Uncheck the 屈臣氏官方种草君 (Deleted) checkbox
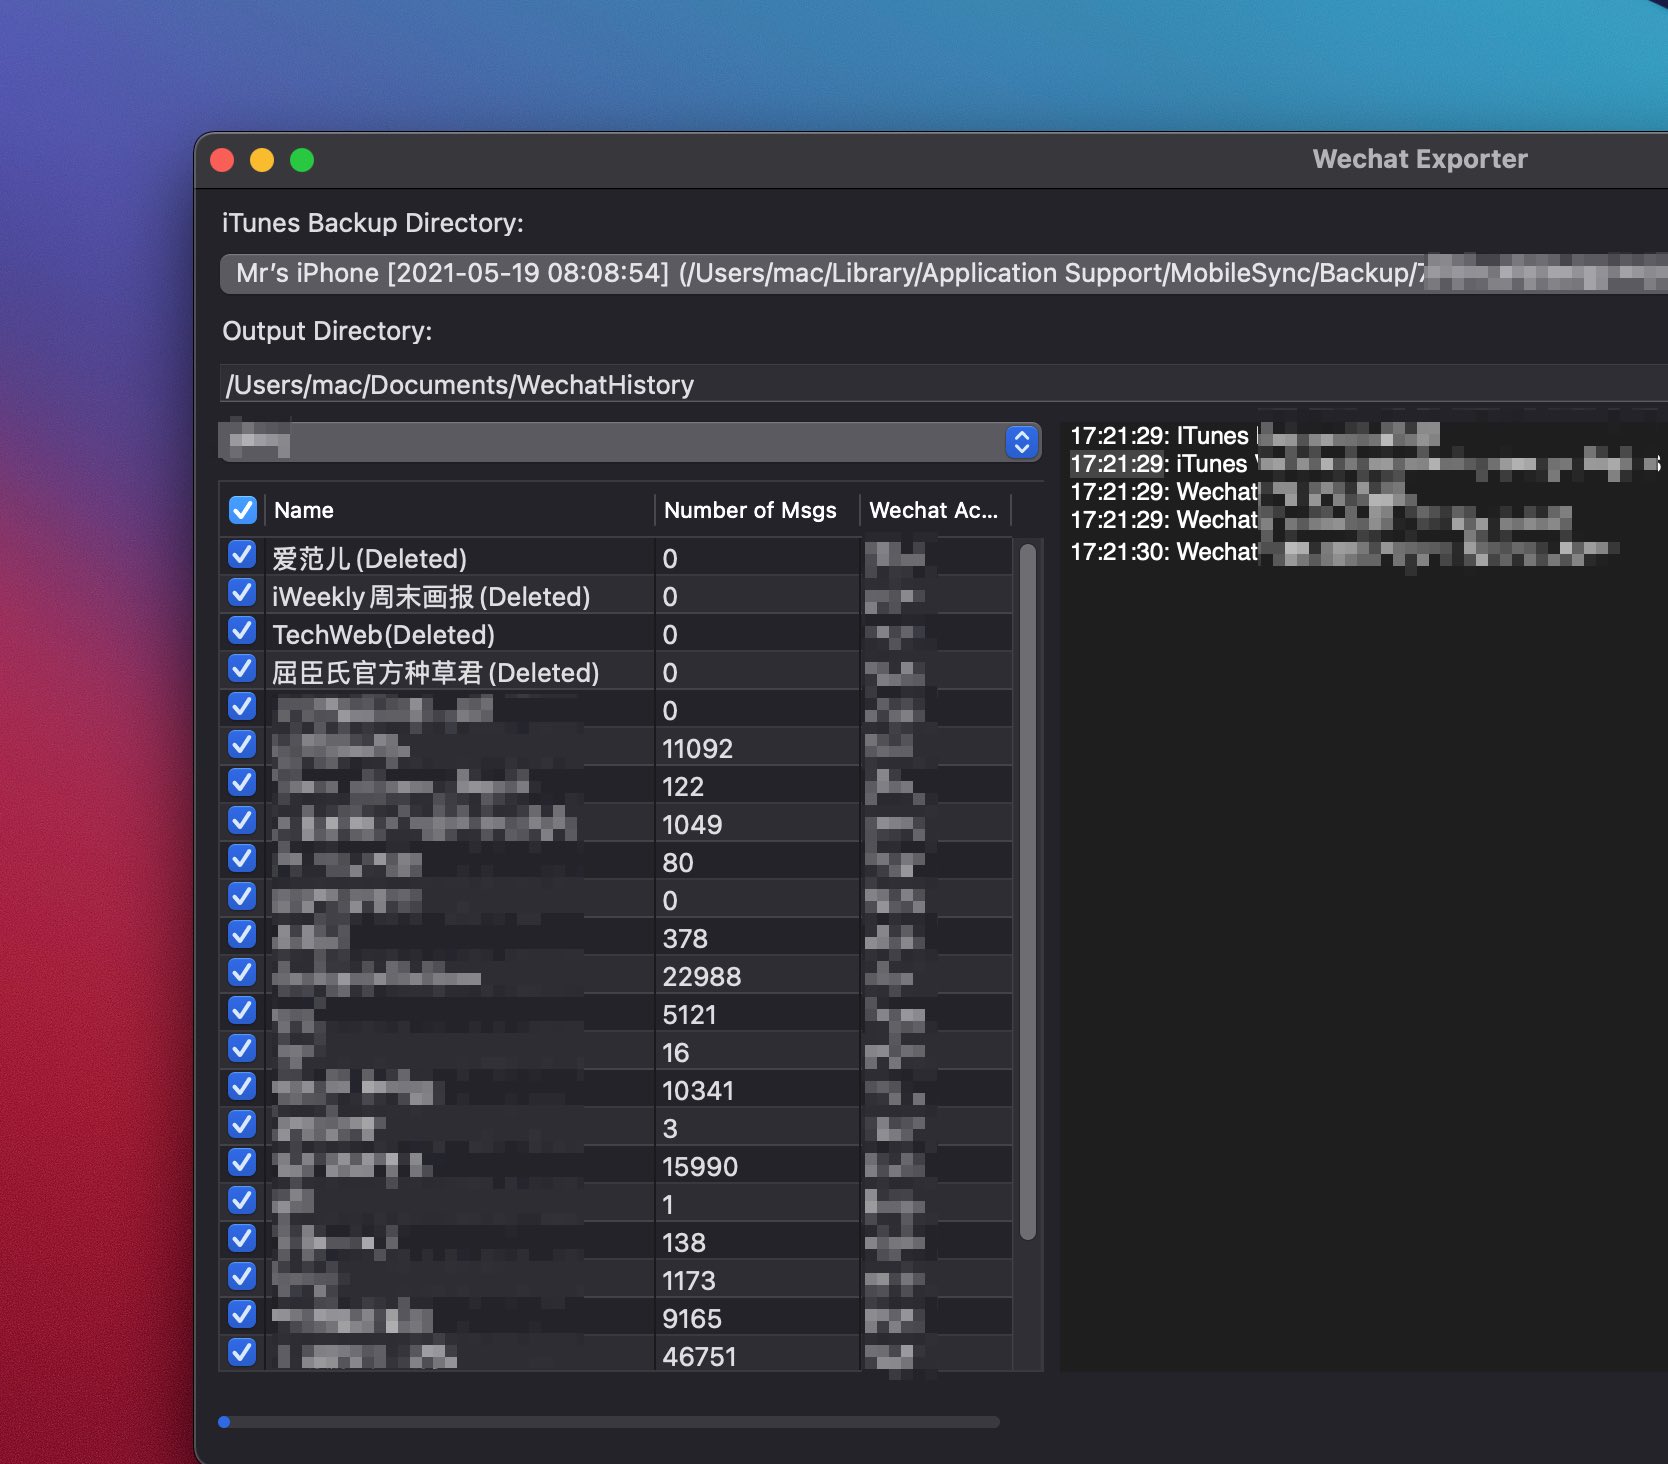This screenshot has height=1464, width=1668. (x=241, y=668)
